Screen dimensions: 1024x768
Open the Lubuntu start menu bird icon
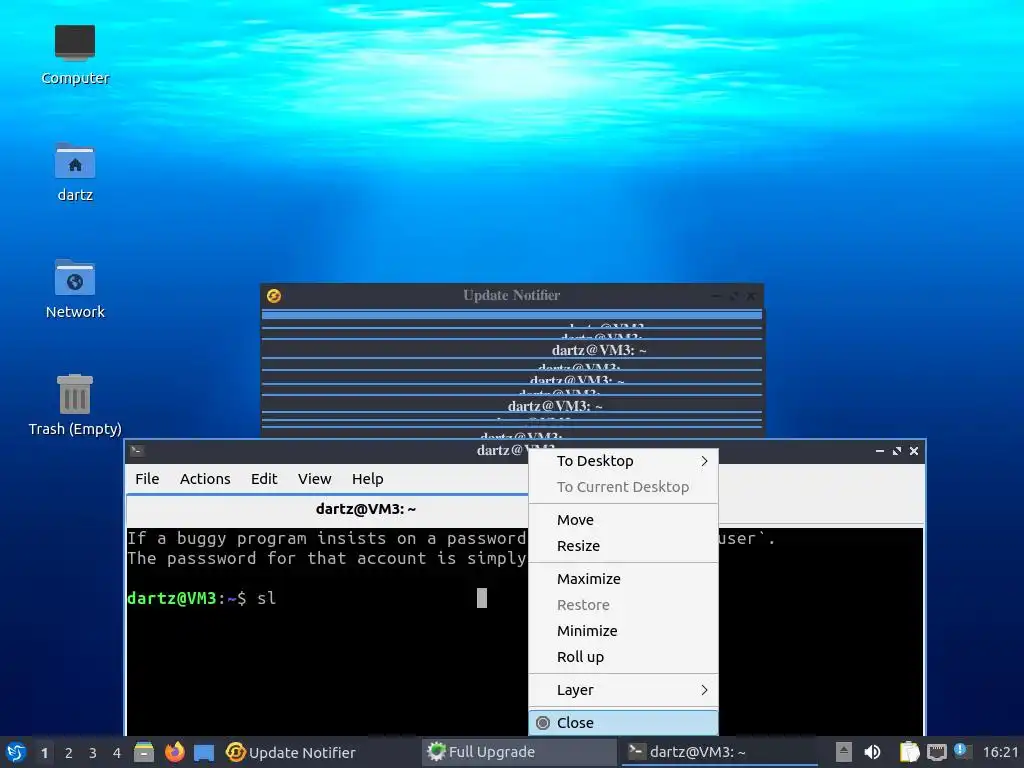point(16,752)
